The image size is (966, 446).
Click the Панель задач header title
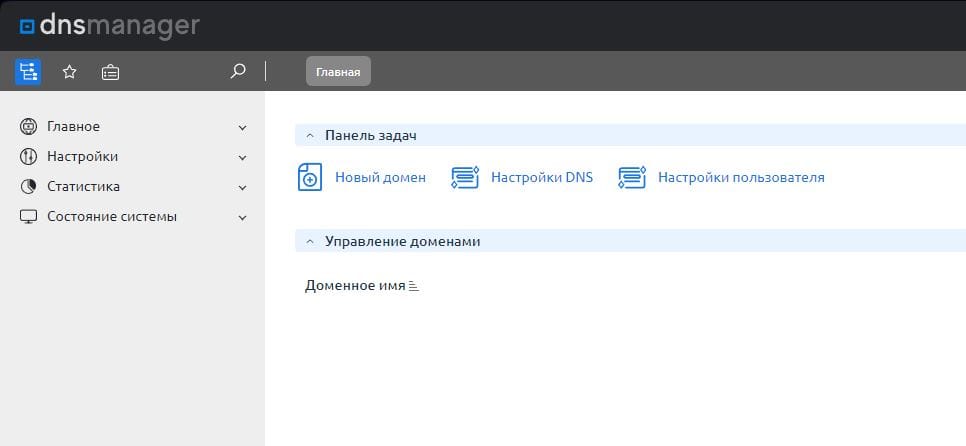[371, 136]
